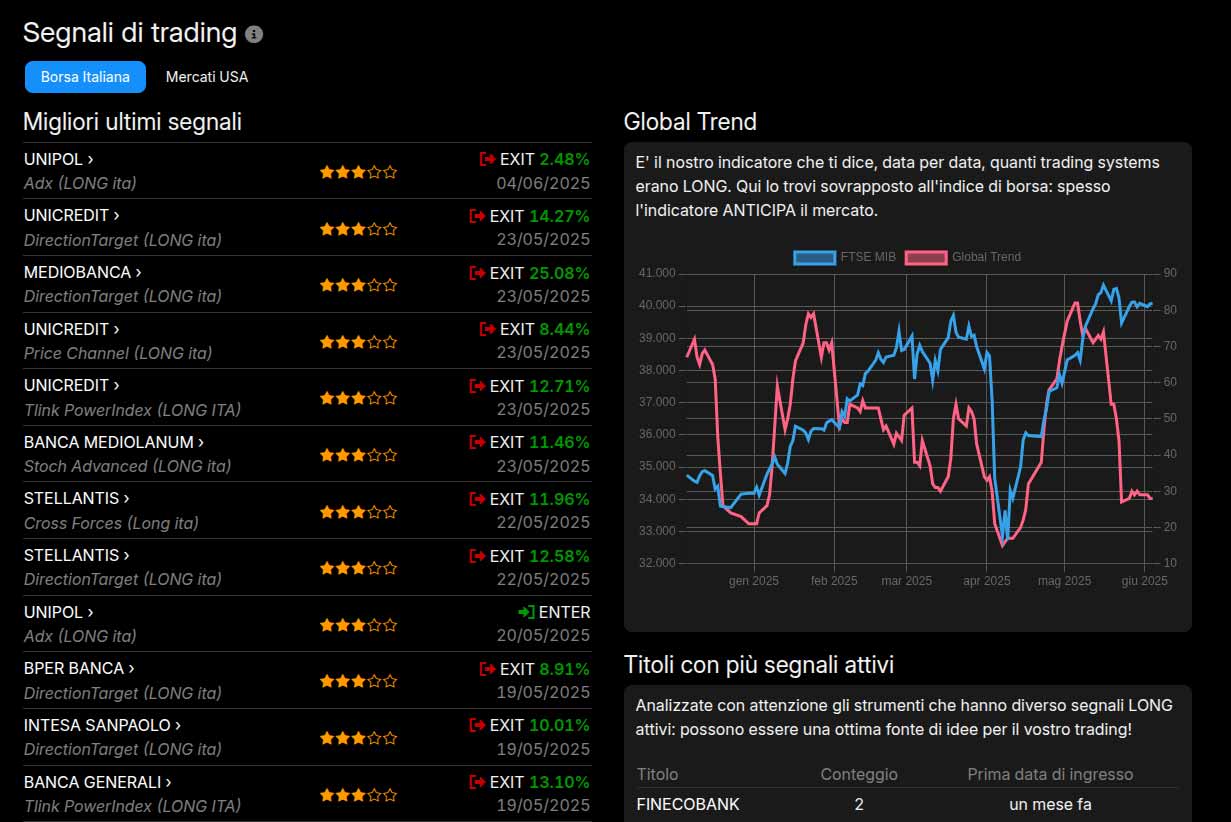Open the MEDIOBANCA signal link

[83, 272]
